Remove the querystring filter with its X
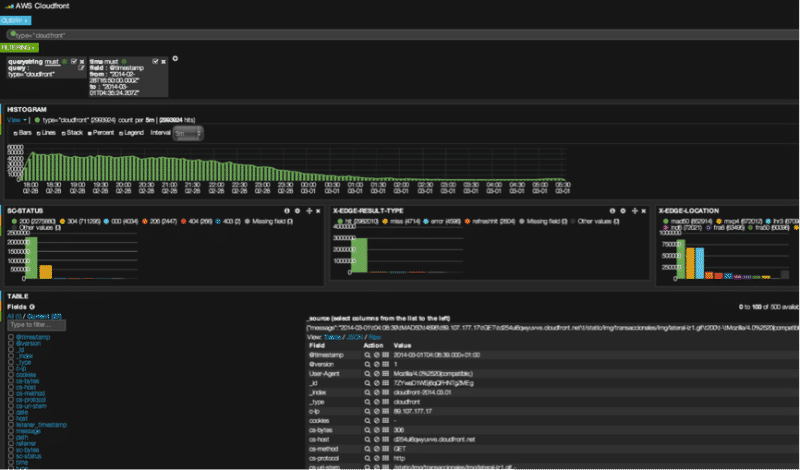 click(x=81, y=61)
